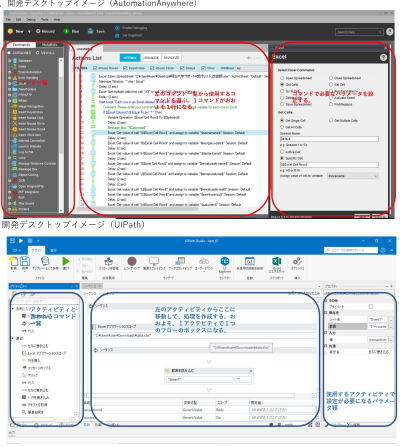Click the specific cell address input field
Image resolution: width=400 pixels, height=447 pixels.
coord(329,165)
